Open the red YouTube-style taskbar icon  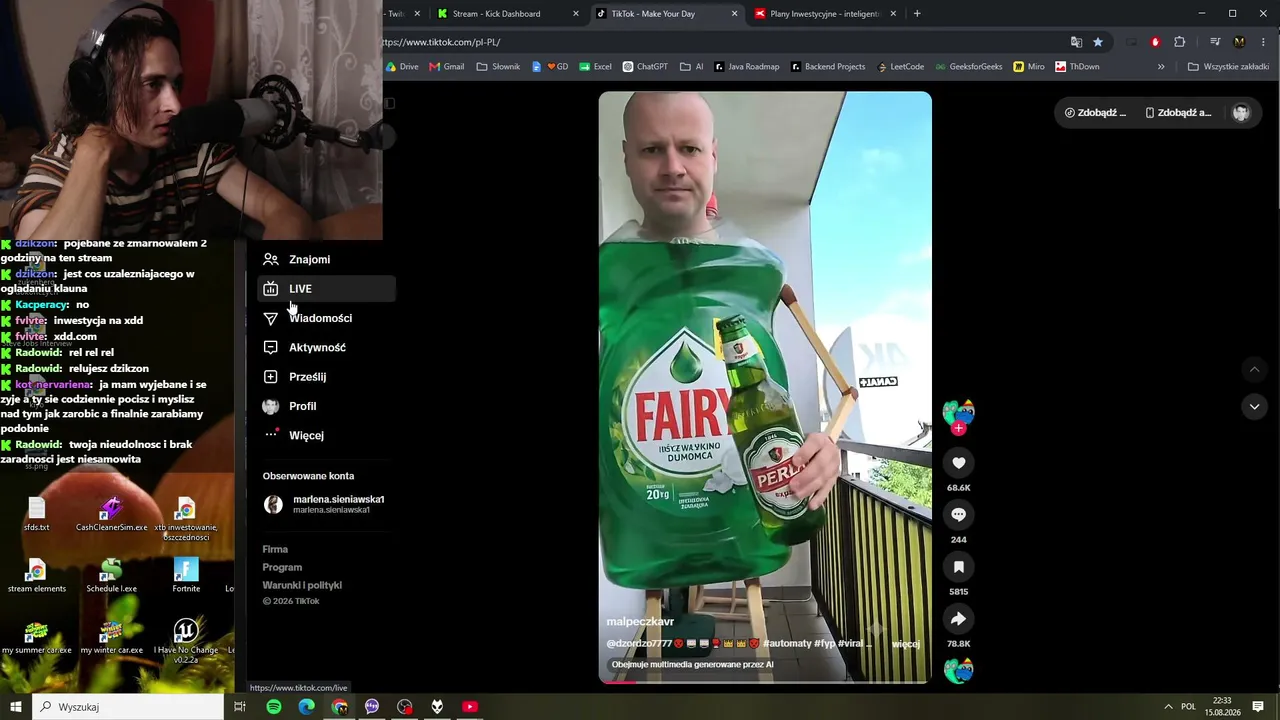pos(470,707)
